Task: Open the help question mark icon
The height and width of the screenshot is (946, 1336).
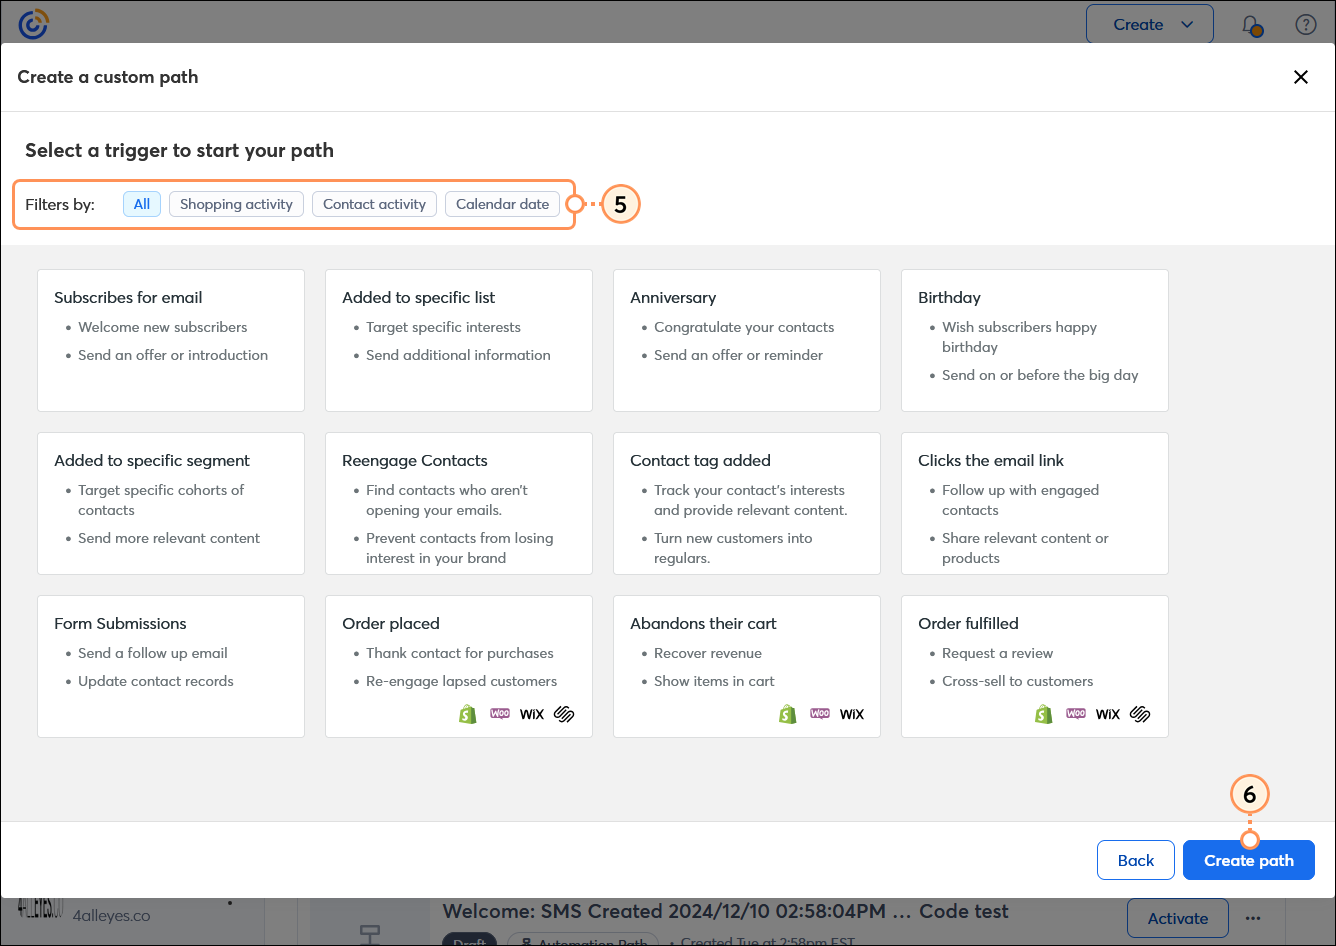Action: (x=1306, y=25)
